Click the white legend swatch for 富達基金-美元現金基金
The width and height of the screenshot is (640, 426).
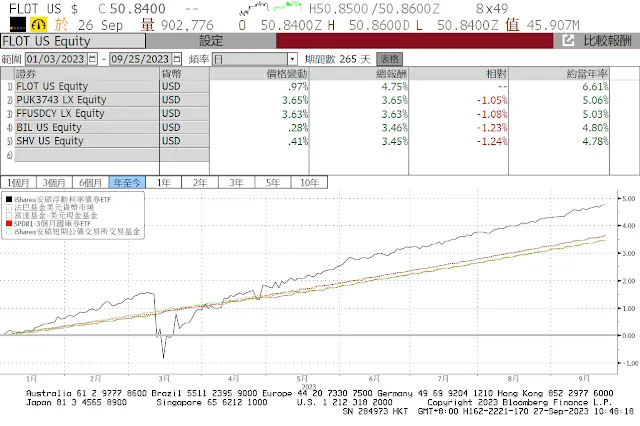point(9,215)
